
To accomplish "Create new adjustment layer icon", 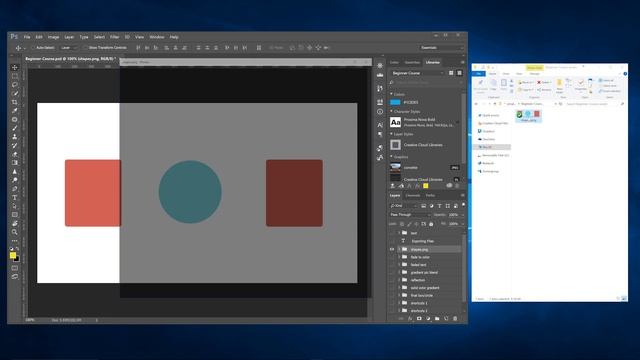I will click(428, 319).
